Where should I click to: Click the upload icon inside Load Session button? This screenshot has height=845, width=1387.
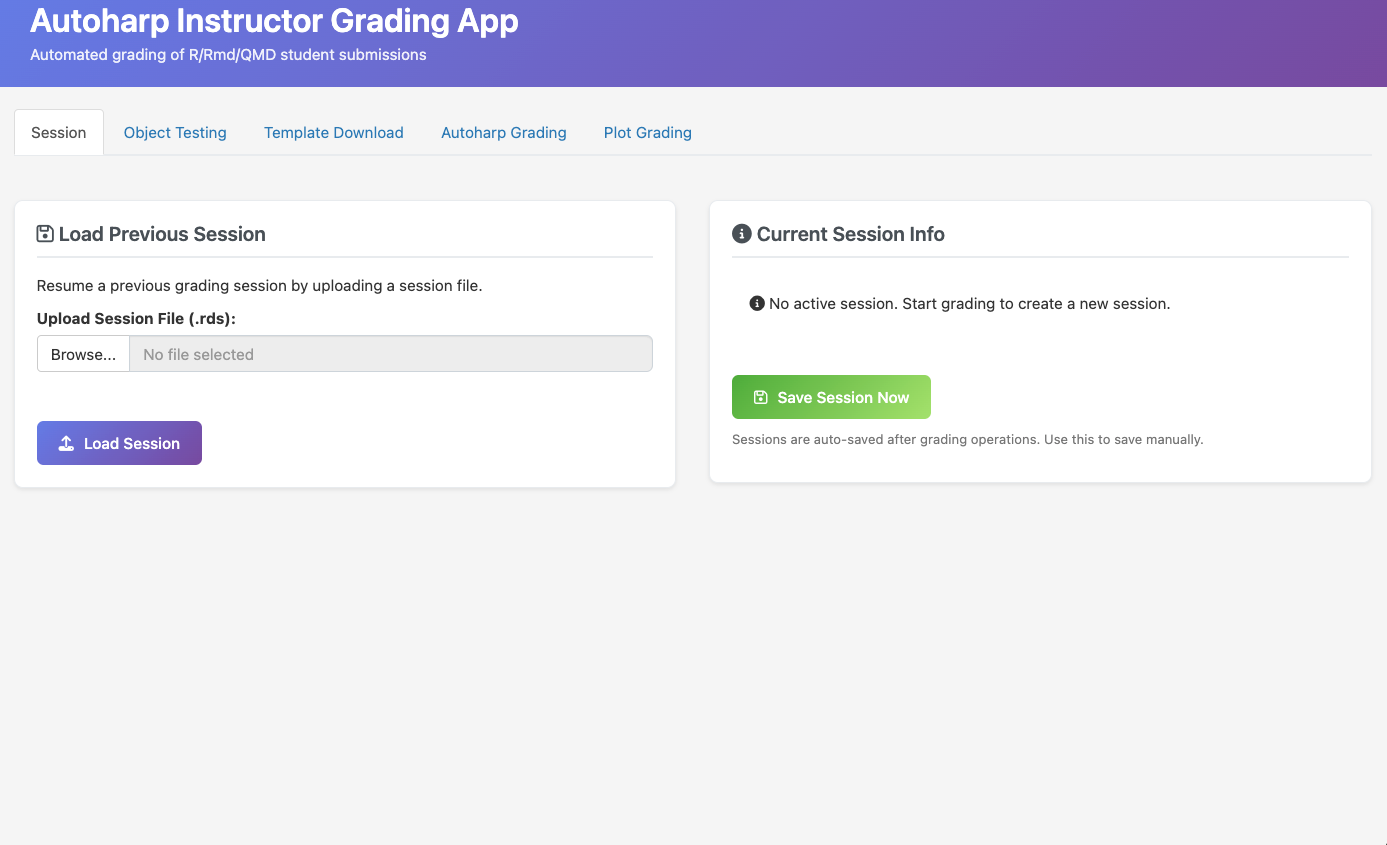(65, 442)
